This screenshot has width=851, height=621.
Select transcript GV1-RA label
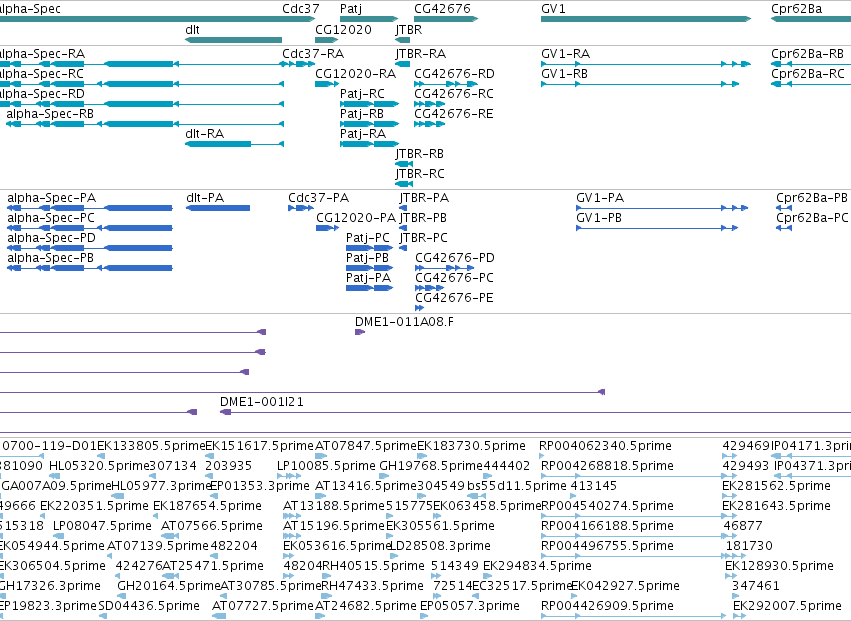click(x=566, y=54)
